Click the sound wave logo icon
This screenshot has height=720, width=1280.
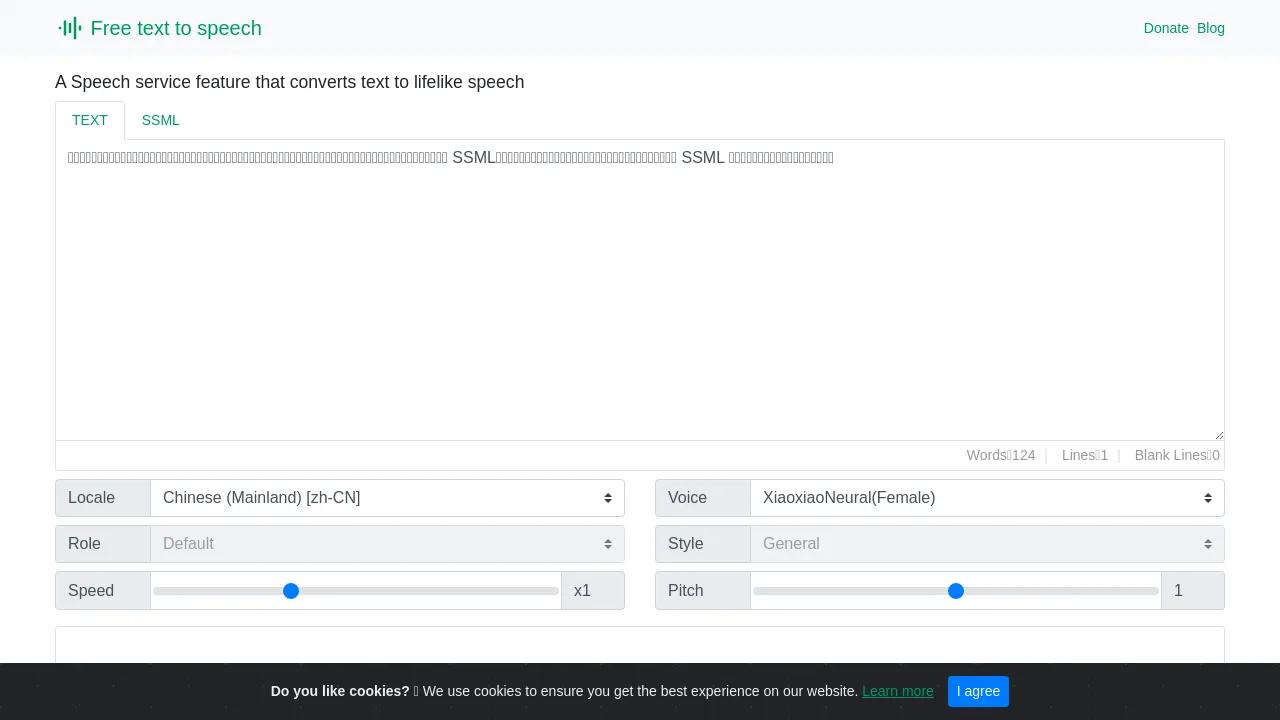(70, 28)
